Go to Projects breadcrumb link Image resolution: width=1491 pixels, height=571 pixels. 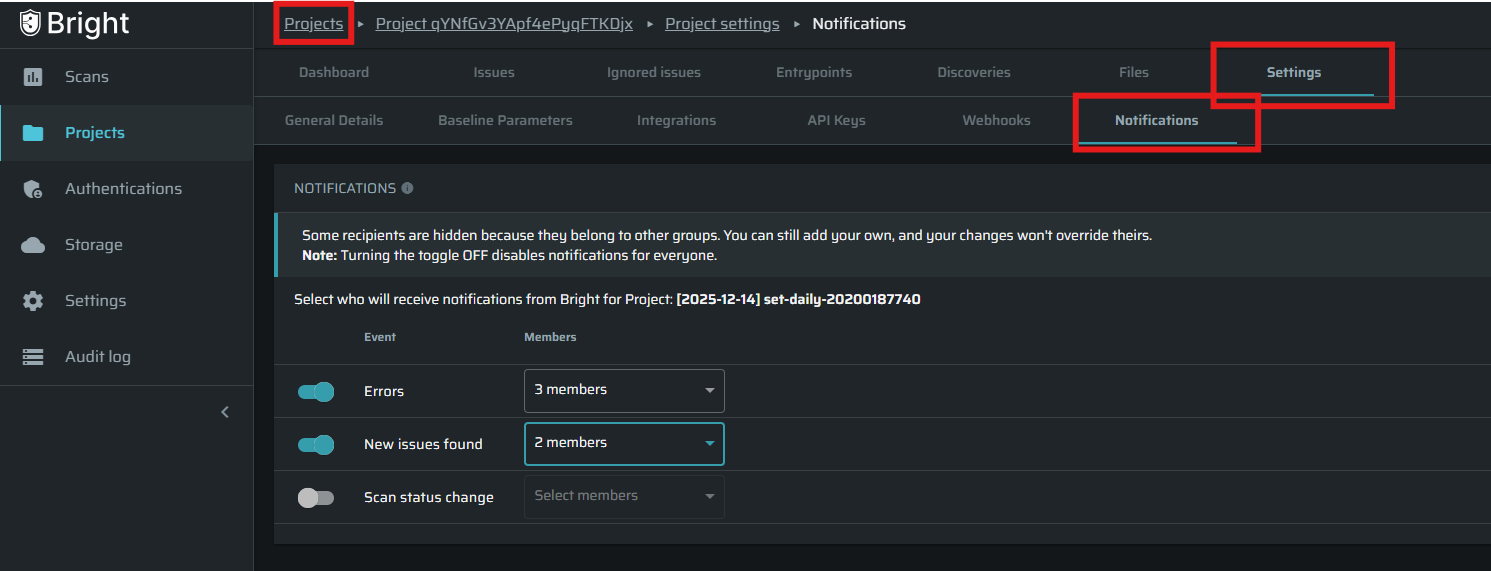coord(313,23)
